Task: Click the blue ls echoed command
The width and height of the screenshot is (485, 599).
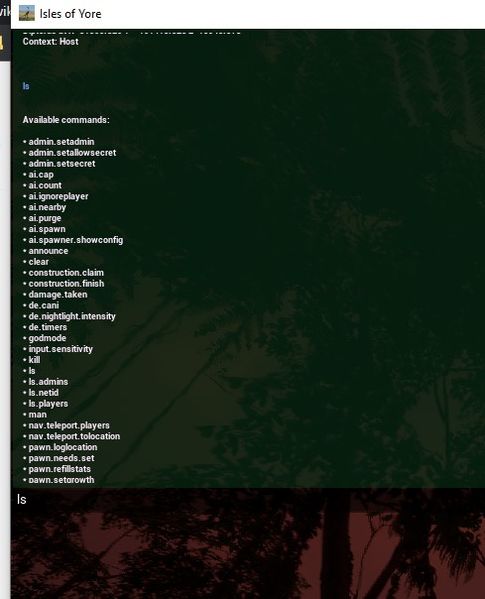Action: point(26,86)
